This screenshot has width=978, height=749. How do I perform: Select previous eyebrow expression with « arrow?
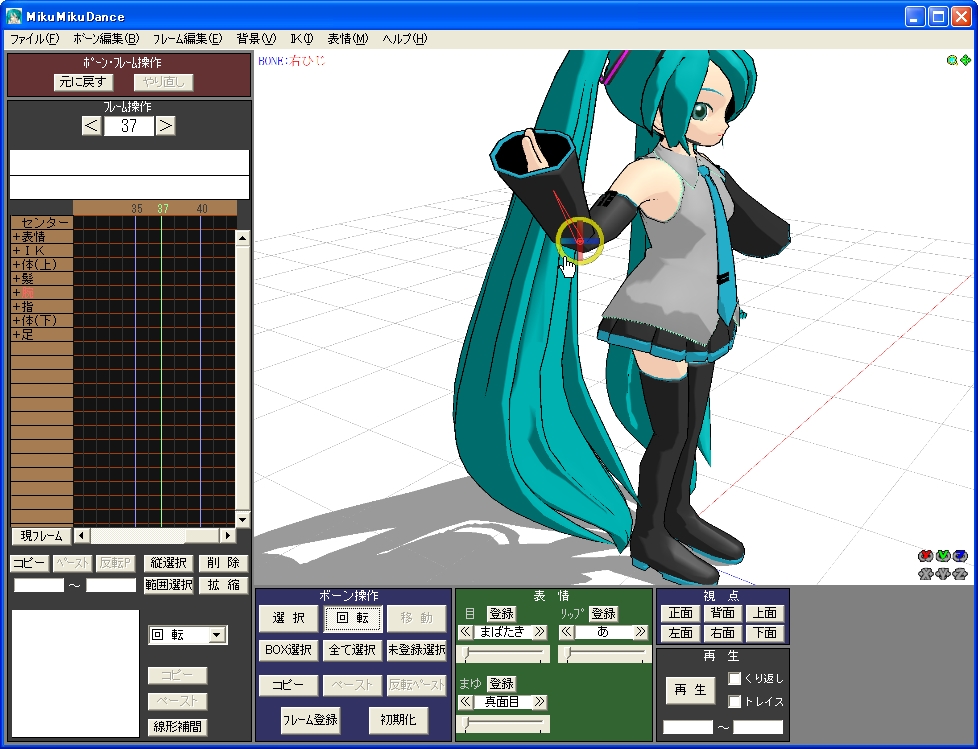pyautogui.click(x=465, y=702)
